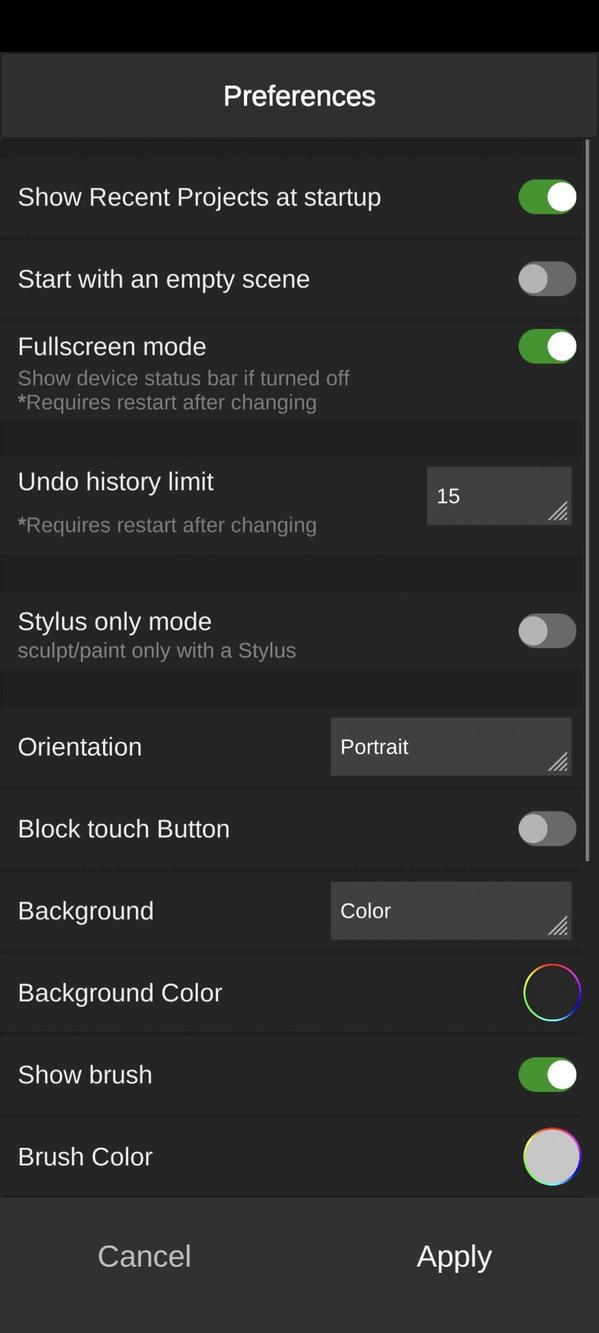The image size is (599, 1333).
Task: Open the Background Color picker wheel
Action: point(551,992)
